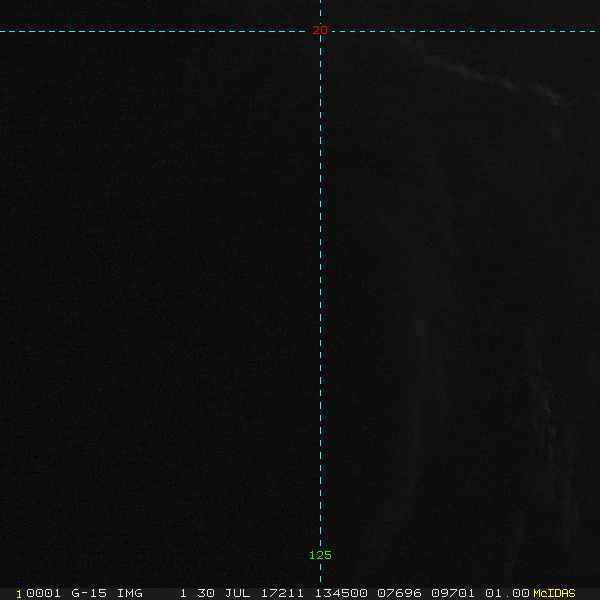Click the 07696 line coordinate value
The width and height of the screenshot is (600, 600).
pos(399,593)
